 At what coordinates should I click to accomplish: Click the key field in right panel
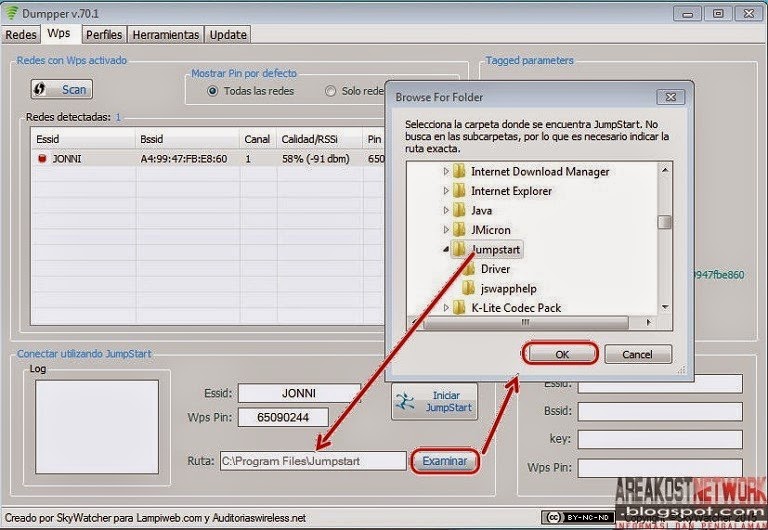(660, 439)
